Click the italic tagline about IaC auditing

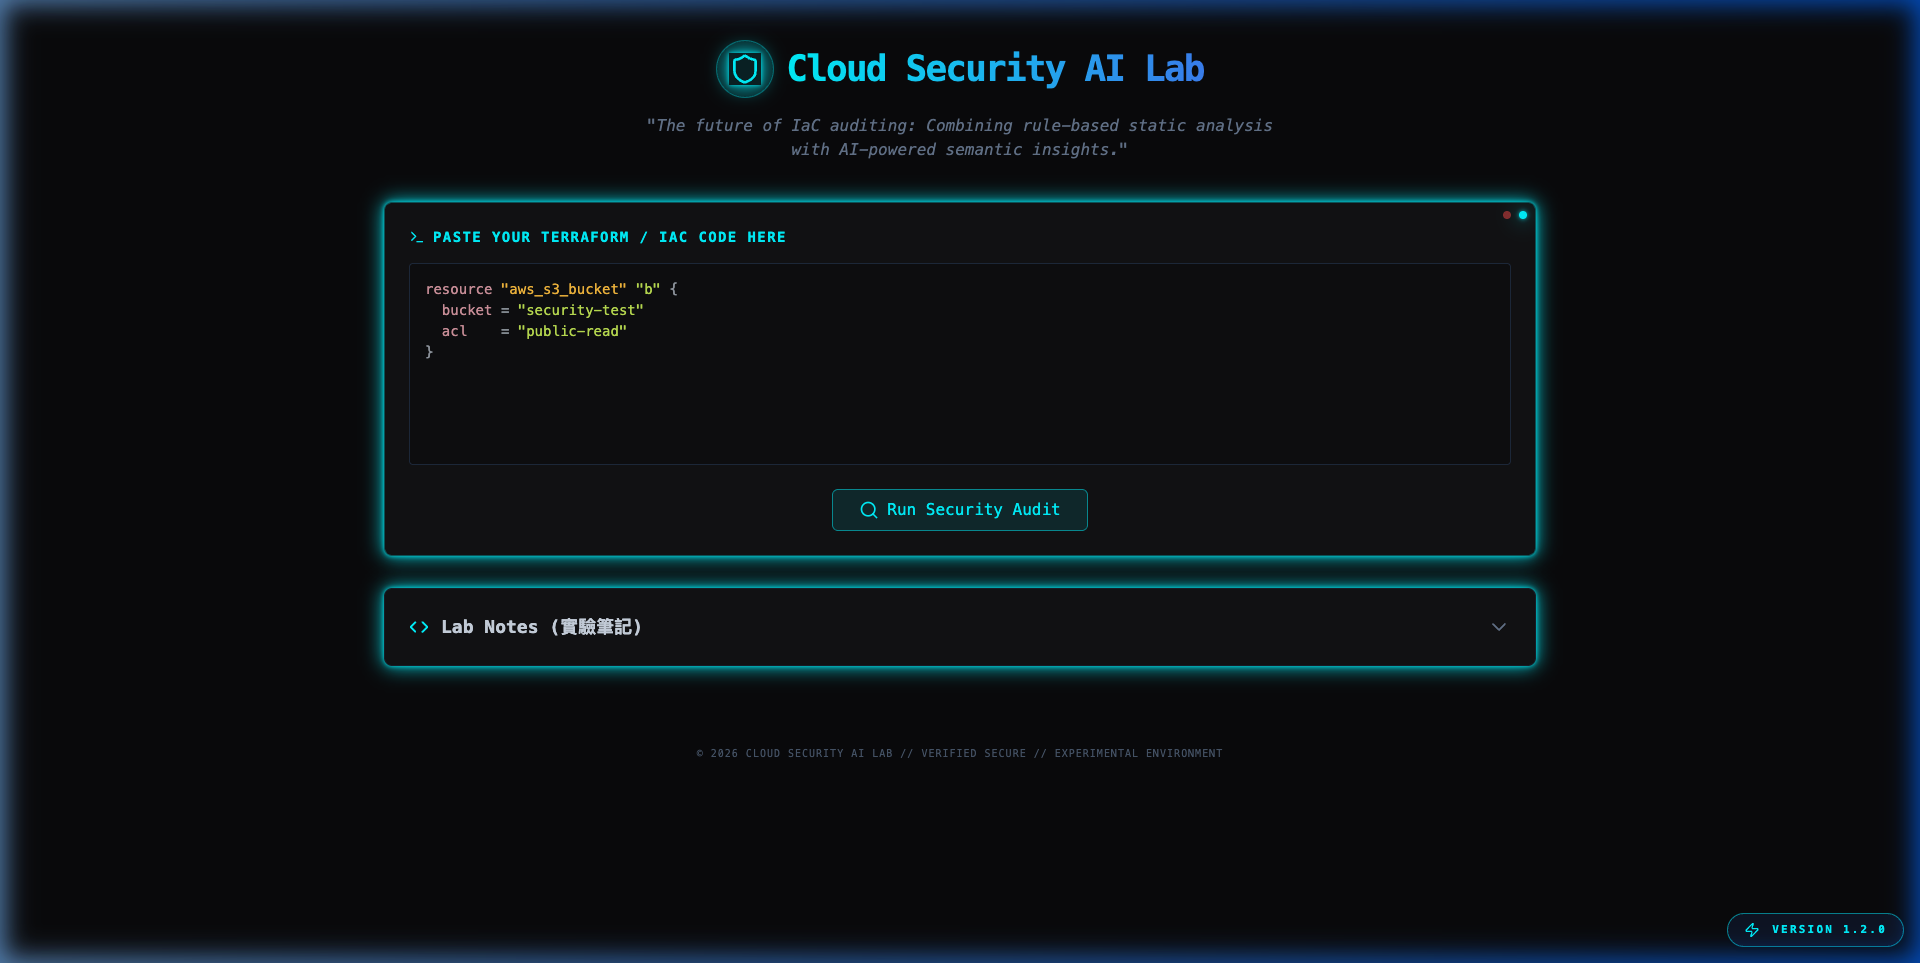(959, 137)
